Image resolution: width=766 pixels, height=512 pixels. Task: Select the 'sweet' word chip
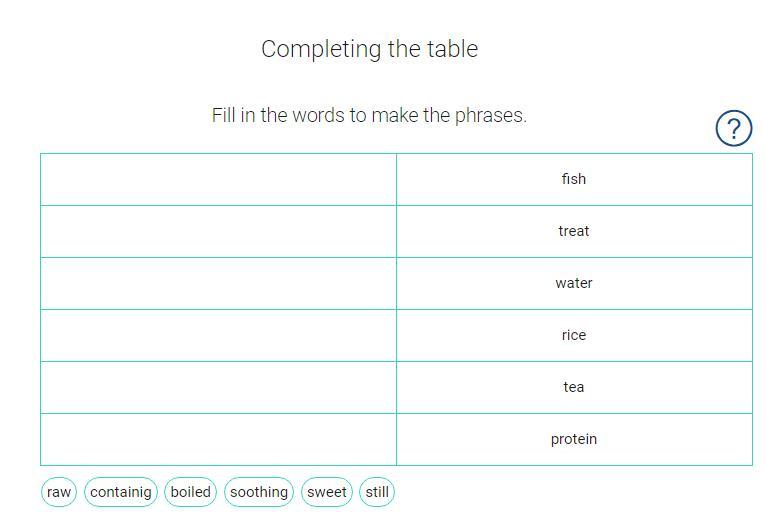click(x=326, y=492)
